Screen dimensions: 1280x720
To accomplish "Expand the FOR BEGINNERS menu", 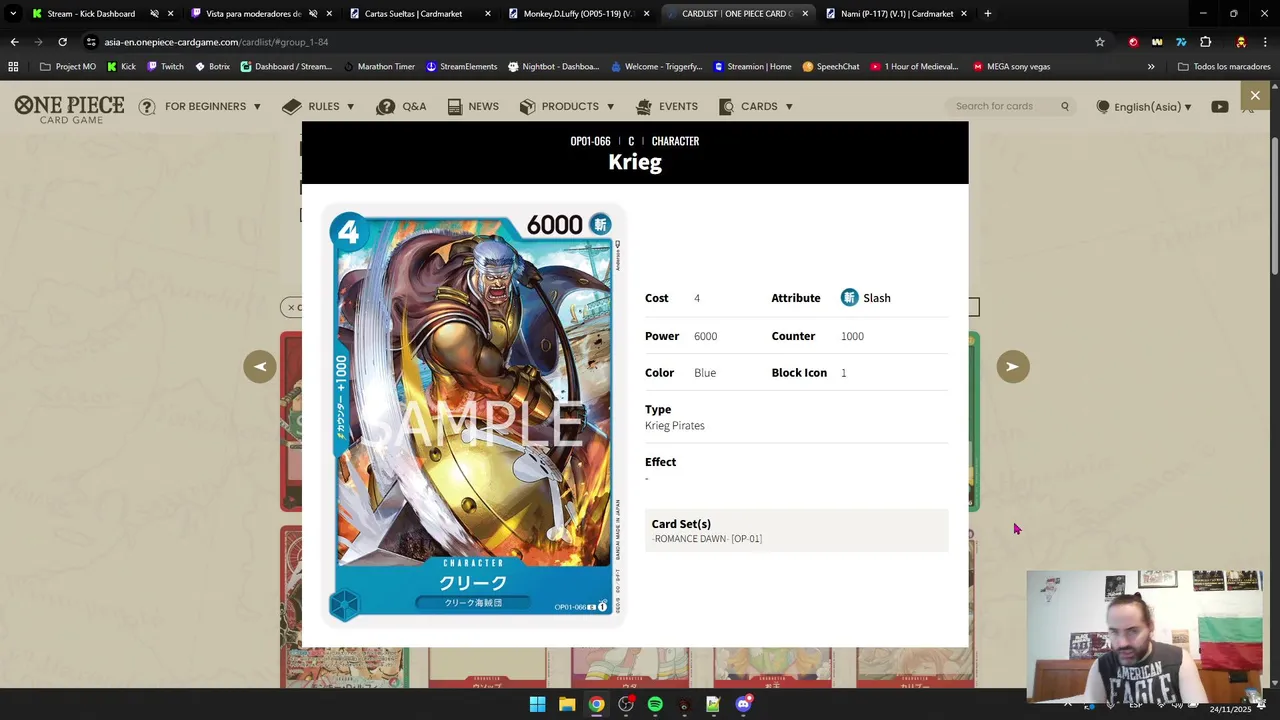I will coord(200,106).
